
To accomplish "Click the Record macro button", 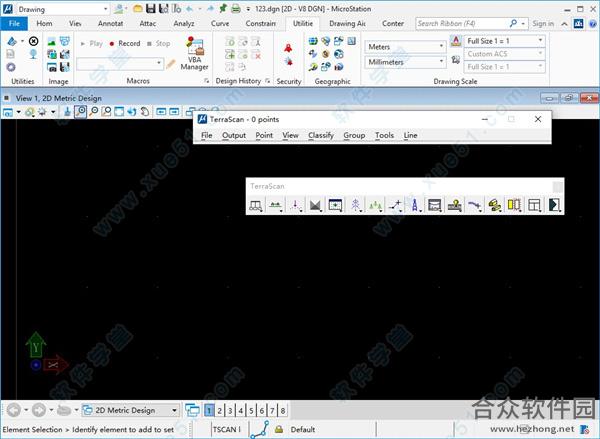I will click(x=125, y=44).
